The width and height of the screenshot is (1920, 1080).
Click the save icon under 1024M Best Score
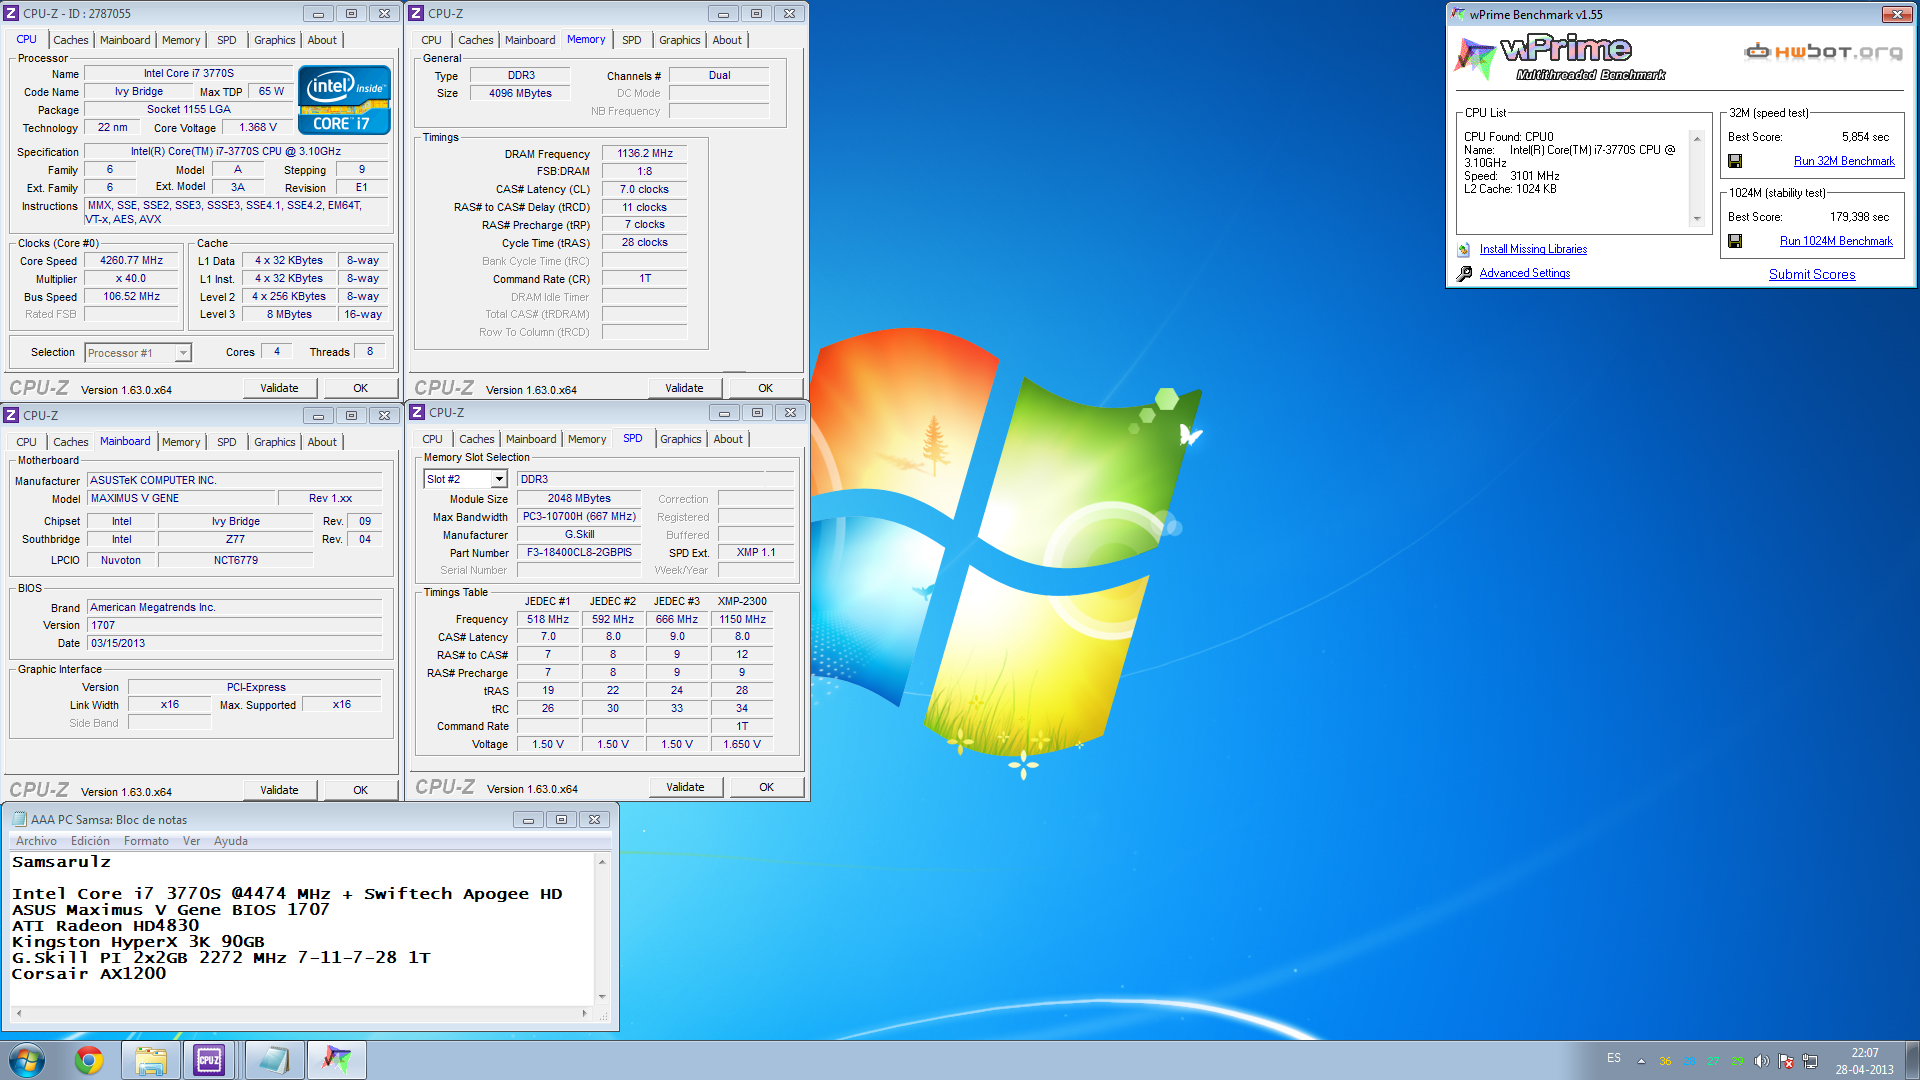pos(1735,241)
